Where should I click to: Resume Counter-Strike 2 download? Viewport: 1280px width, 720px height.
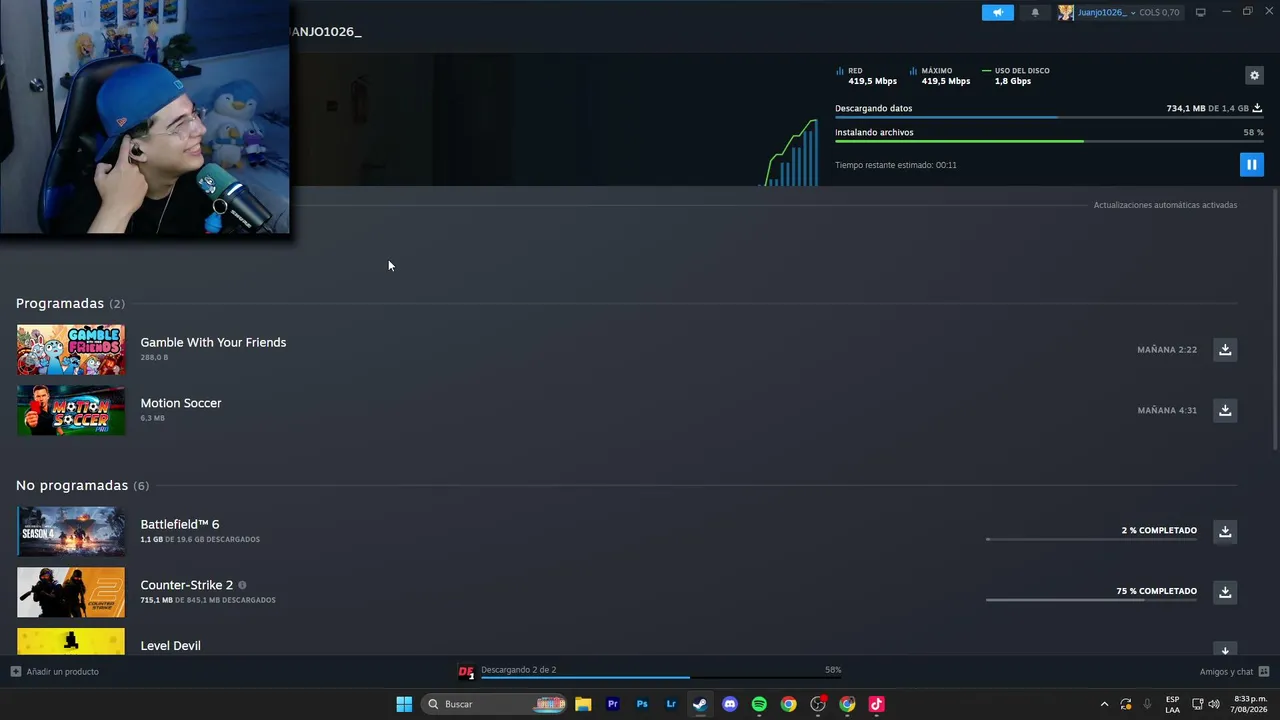[x=1225, y=592]
